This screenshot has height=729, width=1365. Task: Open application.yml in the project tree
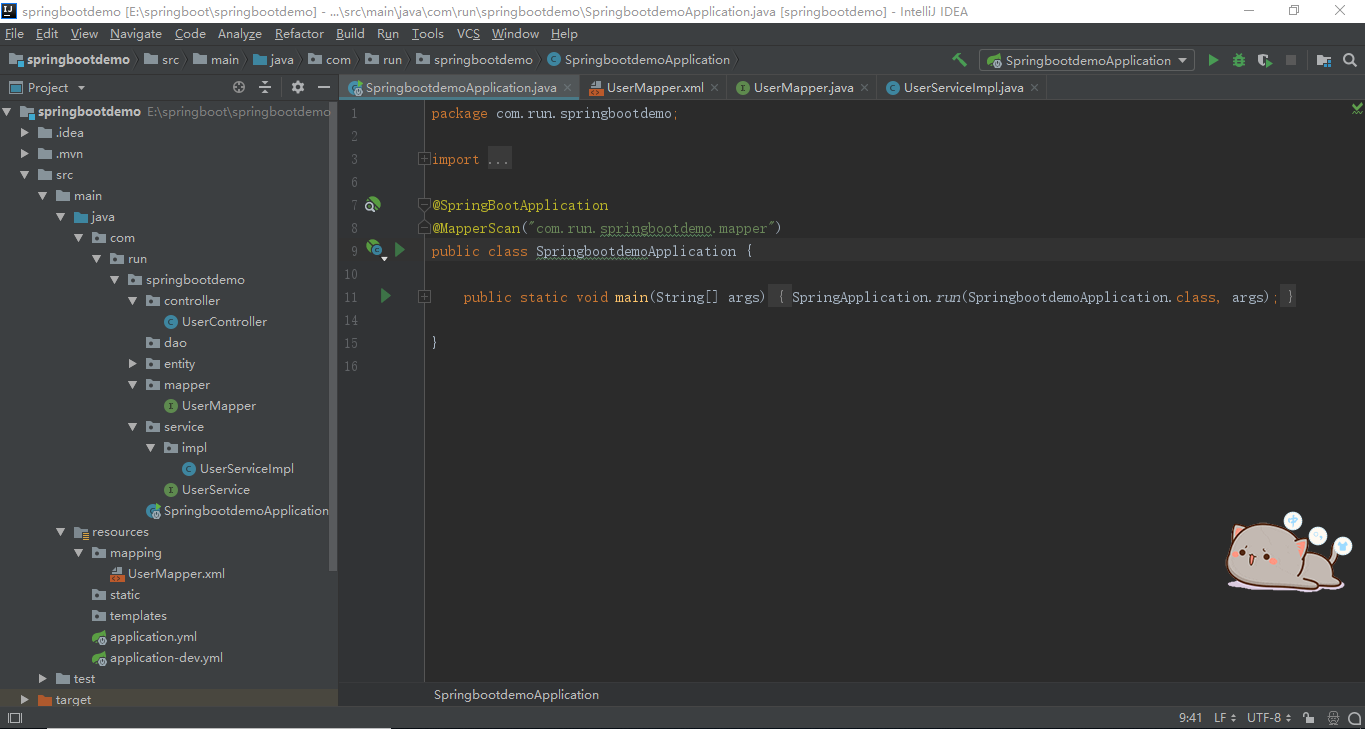click(153, 637)
